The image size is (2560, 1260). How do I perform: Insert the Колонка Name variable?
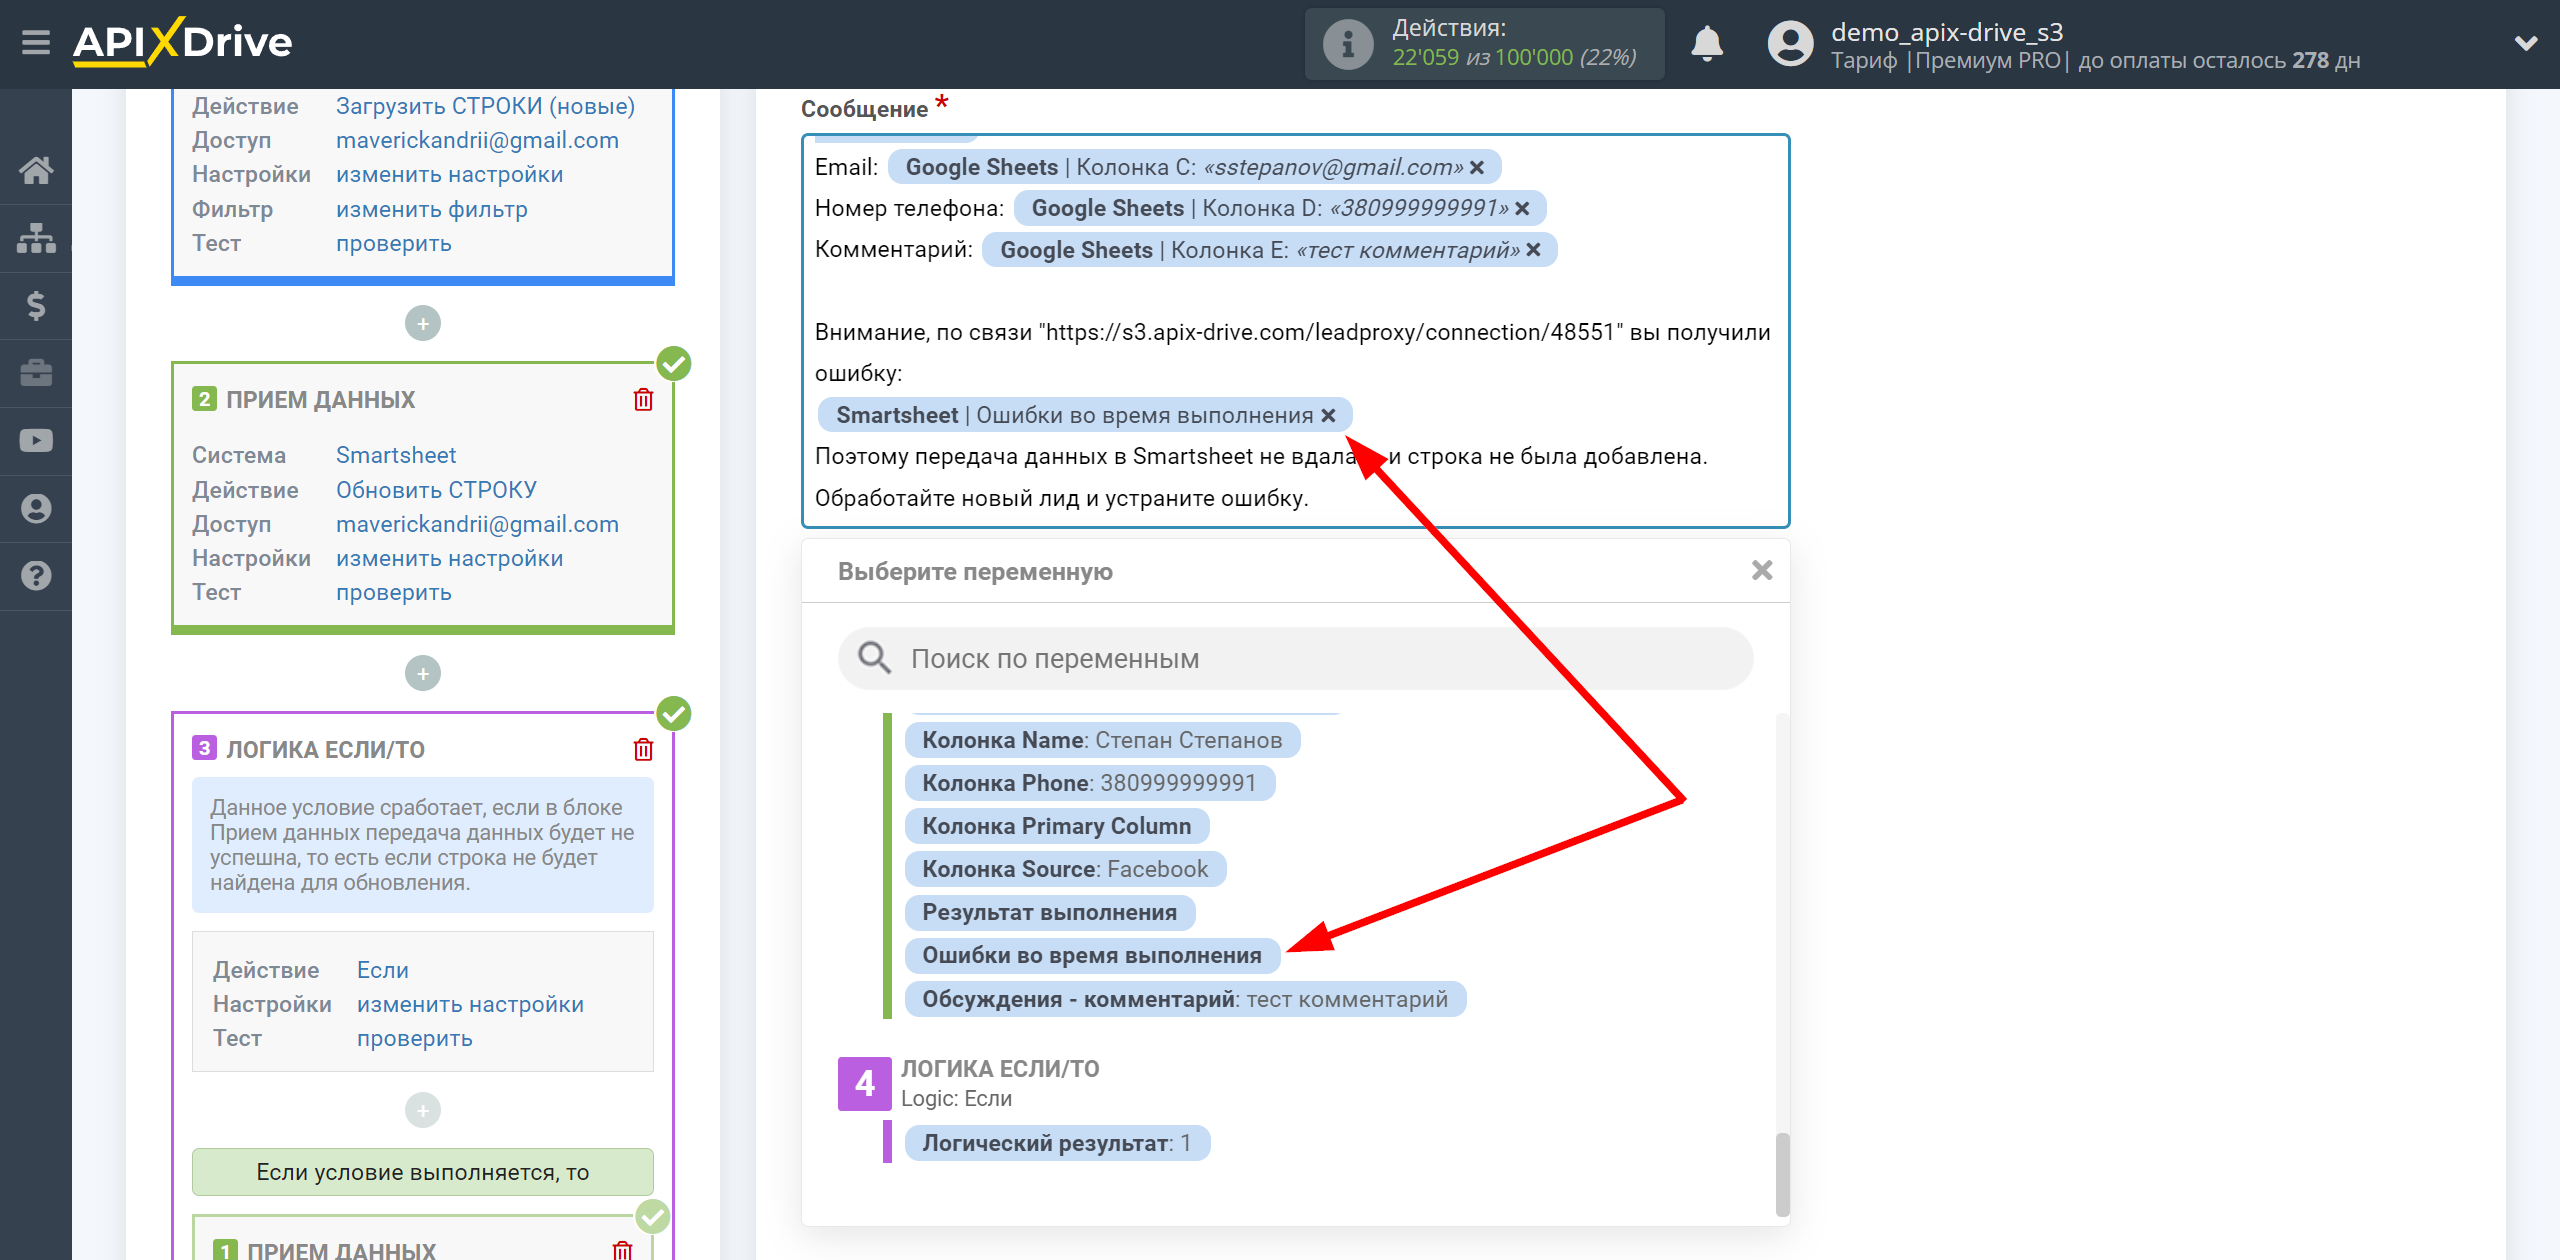tap(1102, 740)
